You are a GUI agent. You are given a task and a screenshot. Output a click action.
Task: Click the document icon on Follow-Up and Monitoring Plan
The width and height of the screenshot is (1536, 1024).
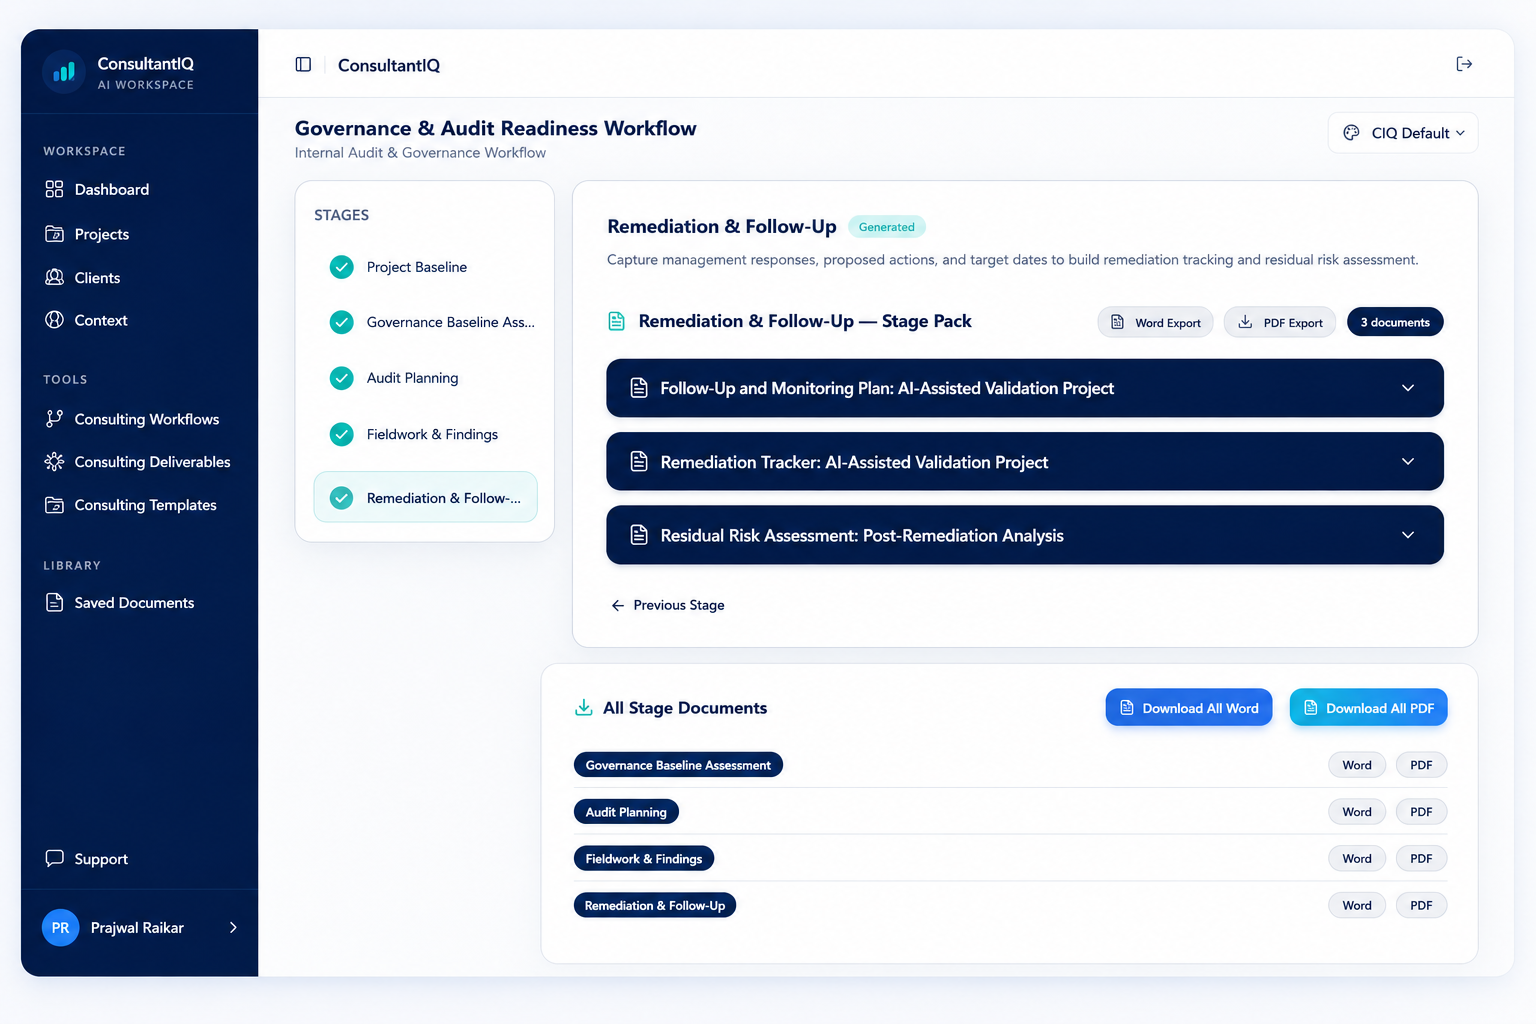[x=639, y=388]
